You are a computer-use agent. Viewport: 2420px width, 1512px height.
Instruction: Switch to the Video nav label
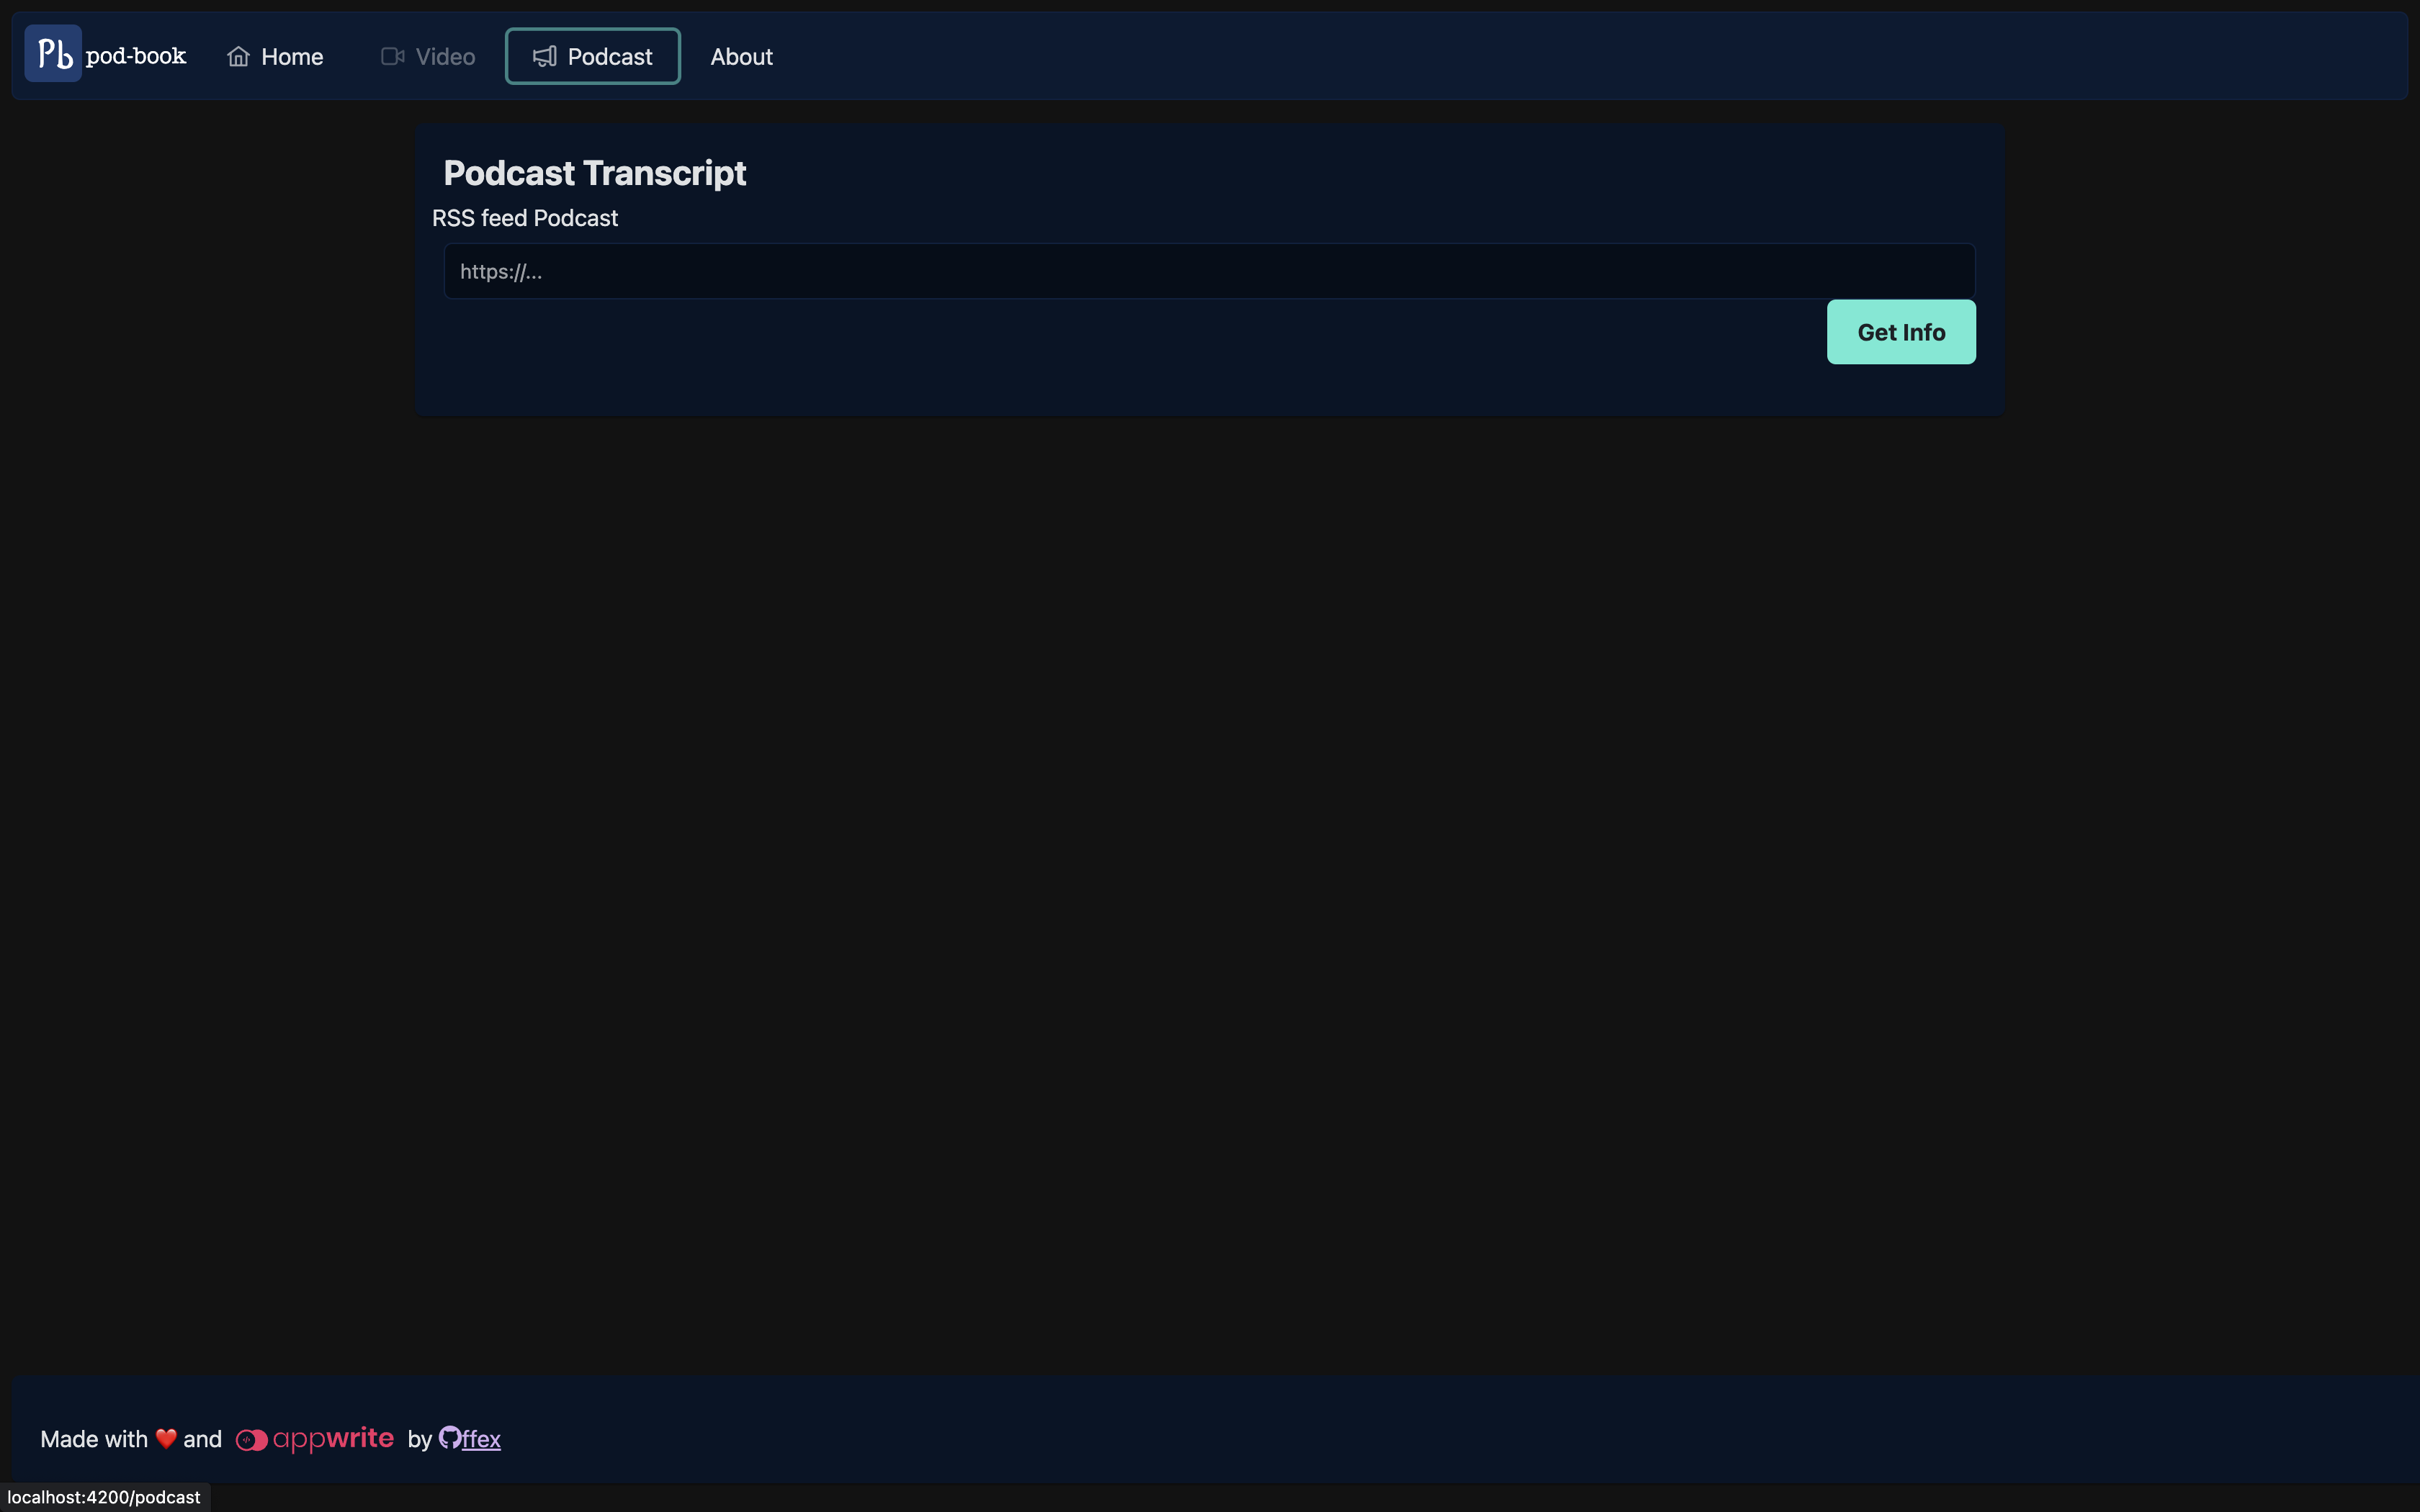[445, 57]
